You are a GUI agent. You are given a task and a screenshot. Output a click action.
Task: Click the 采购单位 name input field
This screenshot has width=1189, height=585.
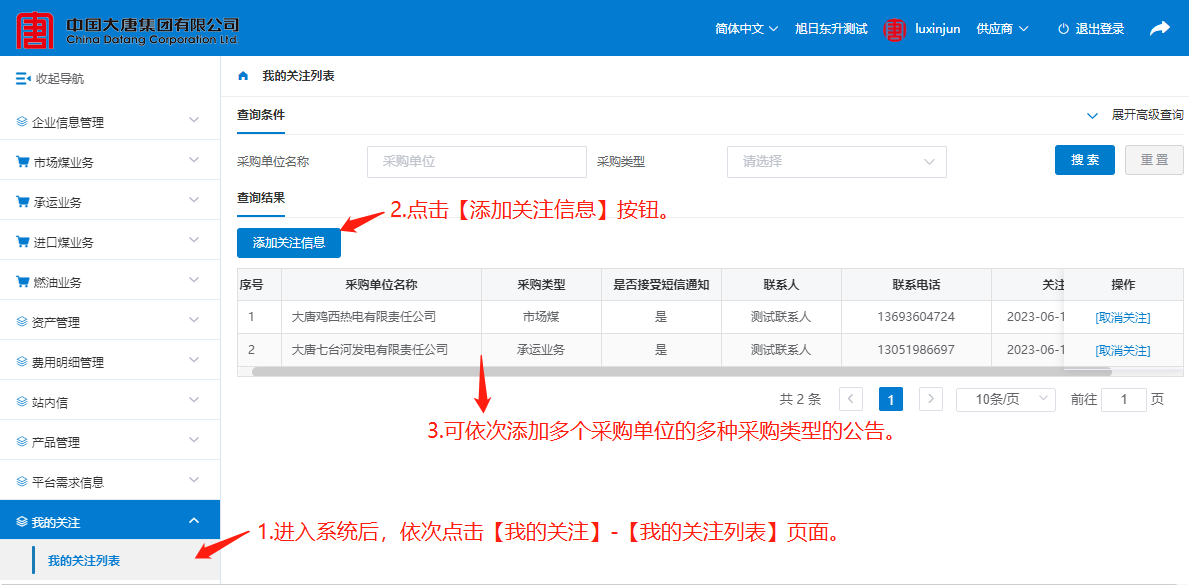pos(476,161)
